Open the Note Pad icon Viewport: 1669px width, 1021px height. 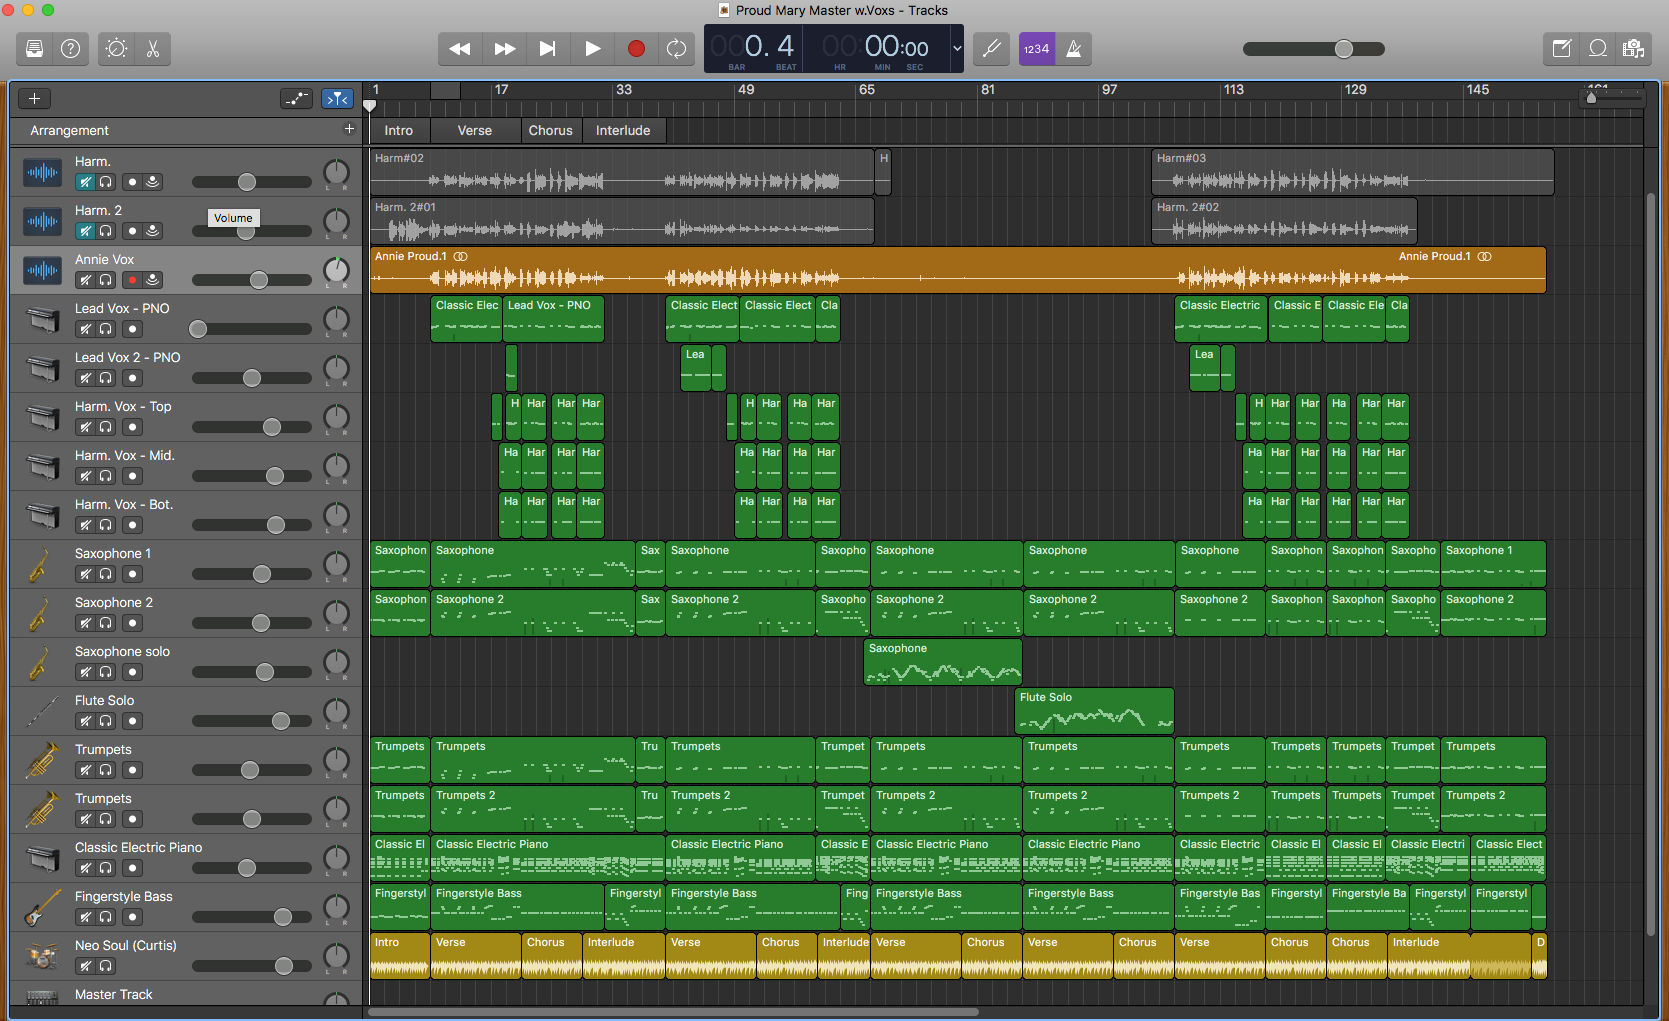point(1561,48)
